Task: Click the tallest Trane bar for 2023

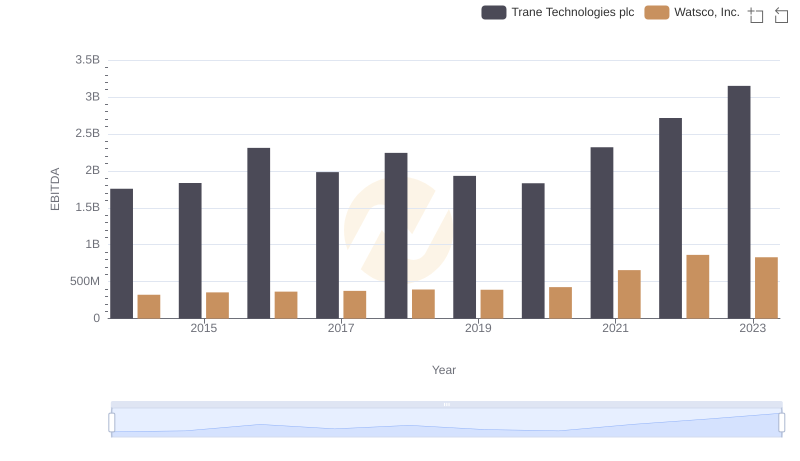Action: pos(739,202)
